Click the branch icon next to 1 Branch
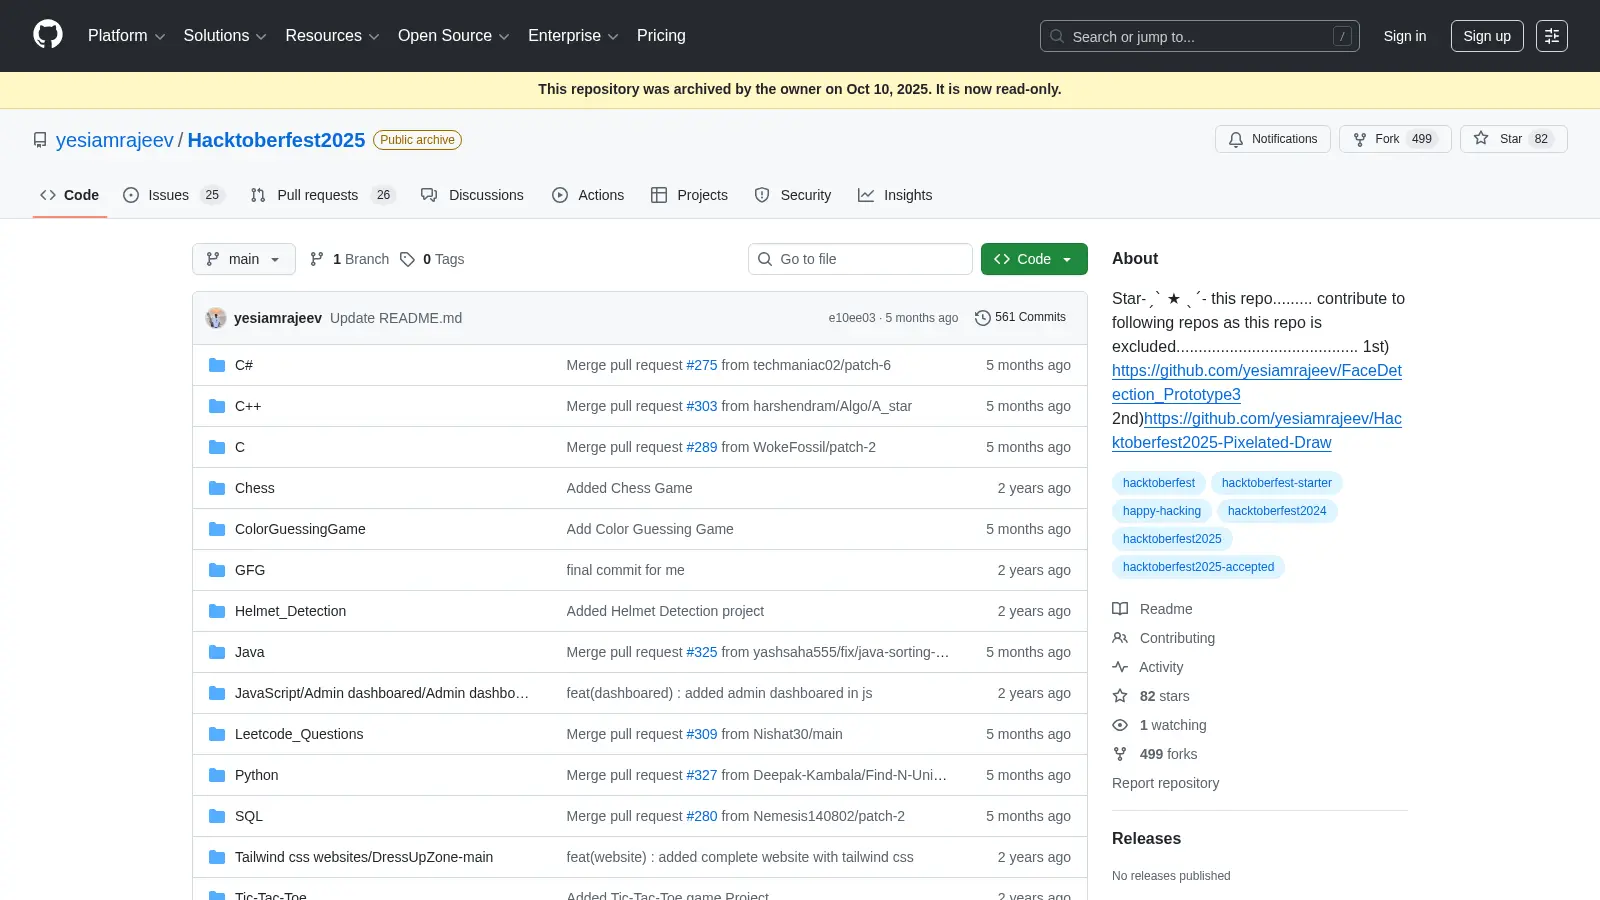The width and height of the screenshot is (1600, 900). [x=317, y=259]
